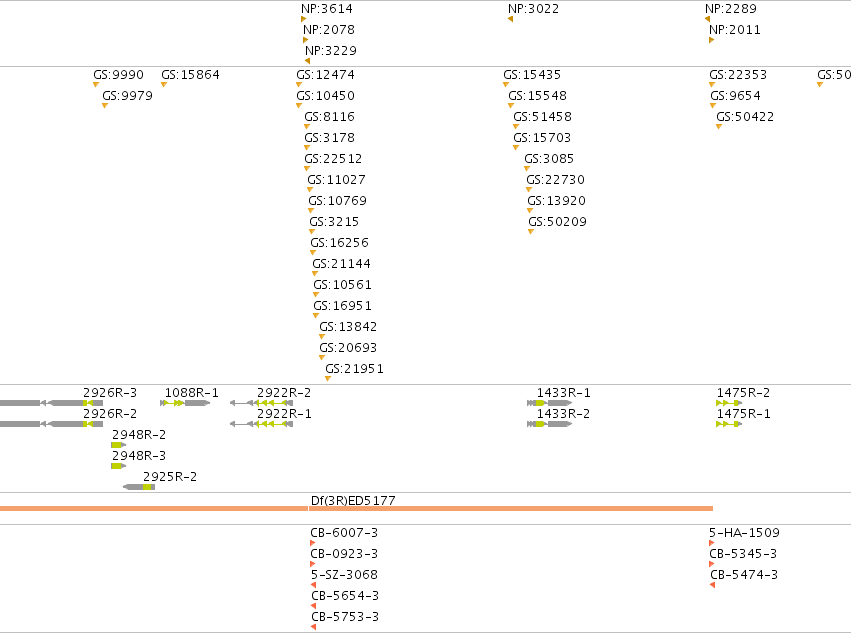Click the 1433R-2 gene glyph
This screenshot has width=851, height=633.
(549, 424)
